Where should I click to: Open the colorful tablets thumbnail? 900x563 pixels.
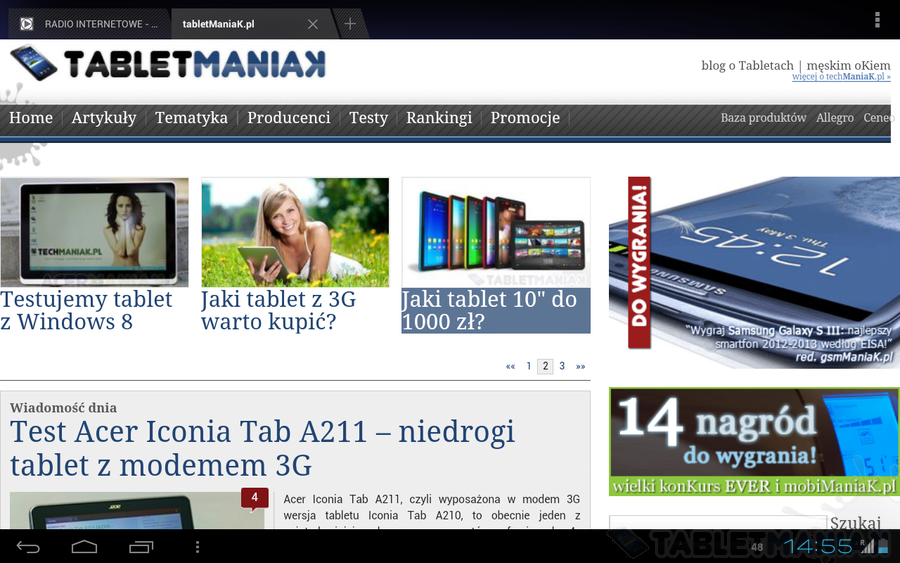496,232
